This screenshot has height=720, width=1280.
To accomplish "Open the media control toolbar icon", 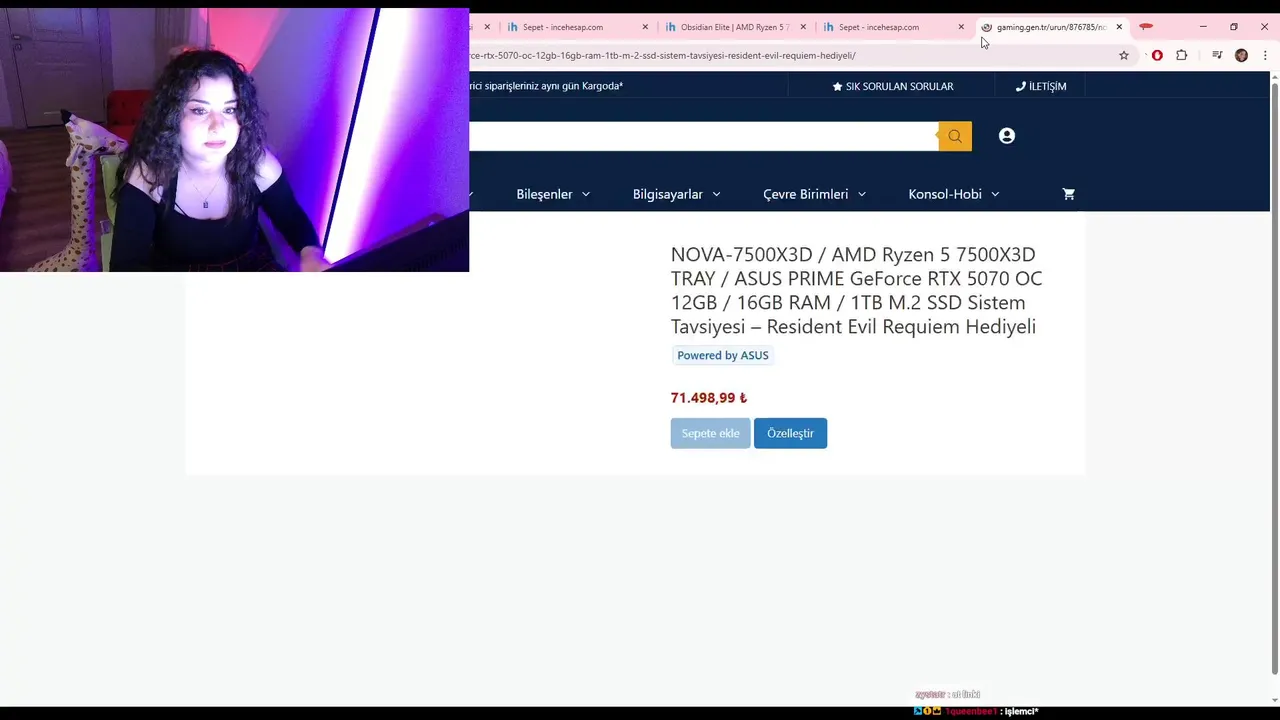I will pos(1217,55).
